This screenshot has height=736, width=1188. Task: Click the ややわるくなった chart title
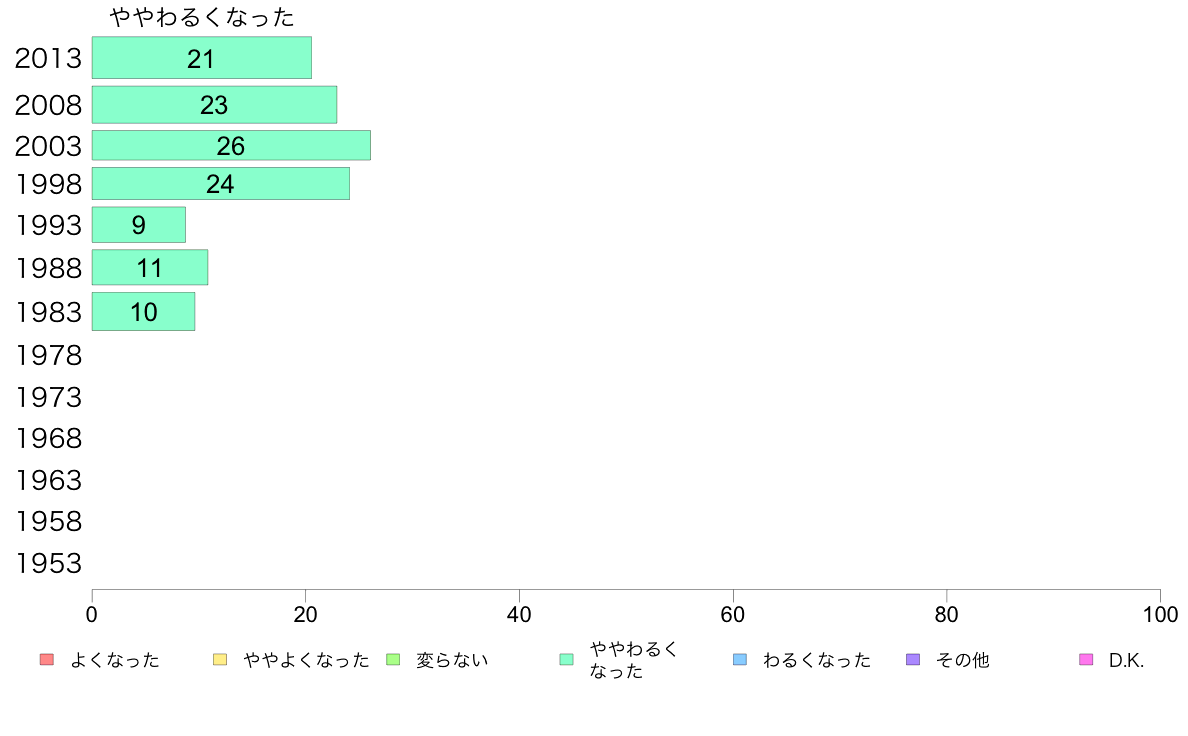[x=202, y=18]
